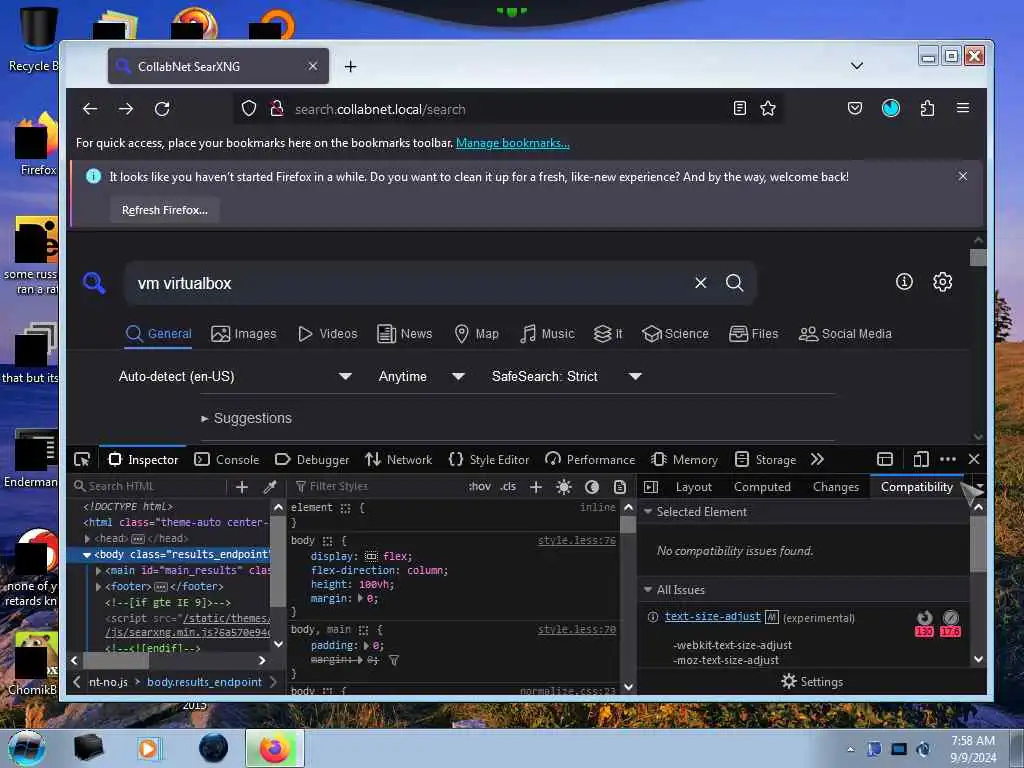The image size is (1024, 768).
Task: Toggle Responsive Design Mode
Action: (x=921, y=460)
